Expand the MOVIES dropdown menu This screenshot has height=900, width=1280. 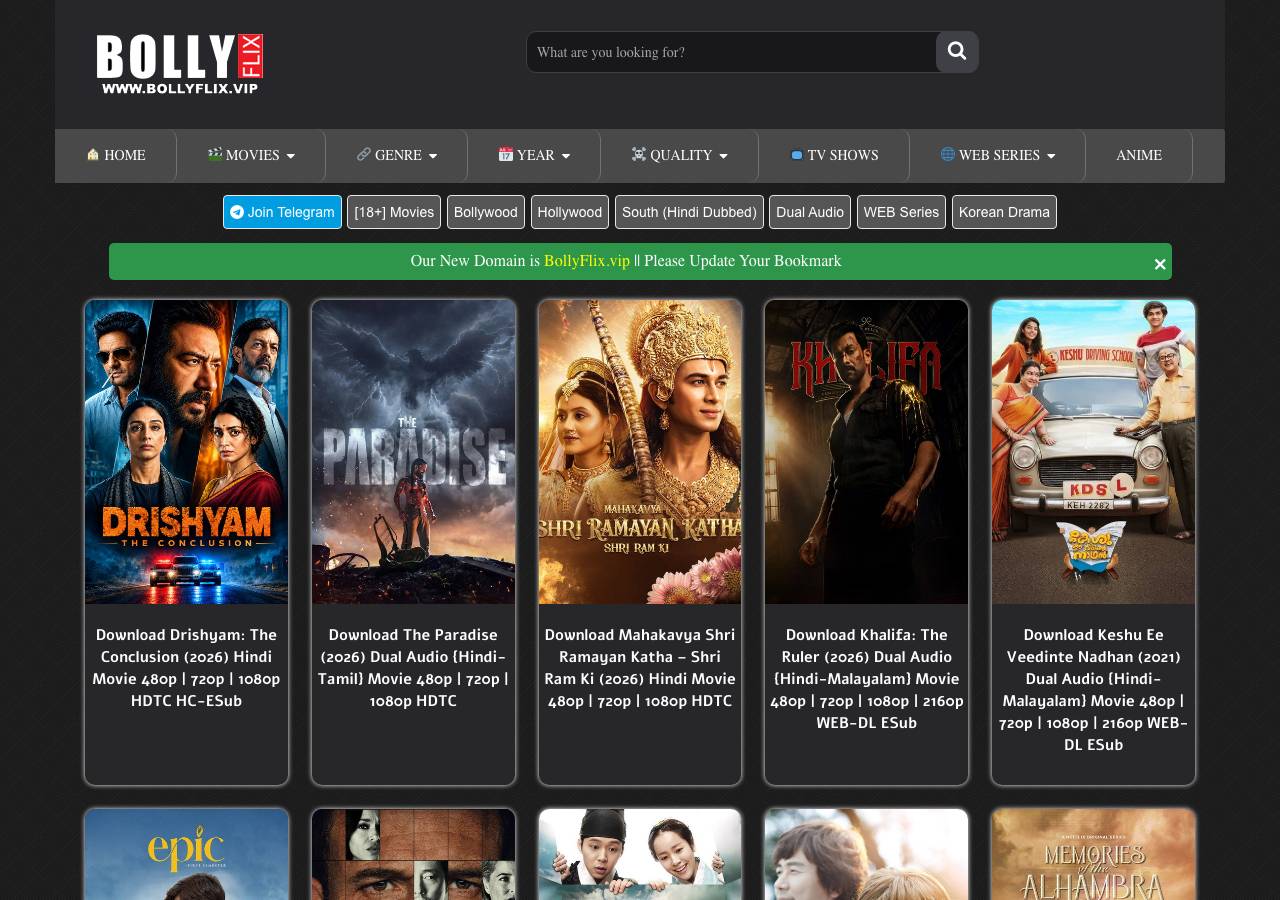[x=251, y=156]
